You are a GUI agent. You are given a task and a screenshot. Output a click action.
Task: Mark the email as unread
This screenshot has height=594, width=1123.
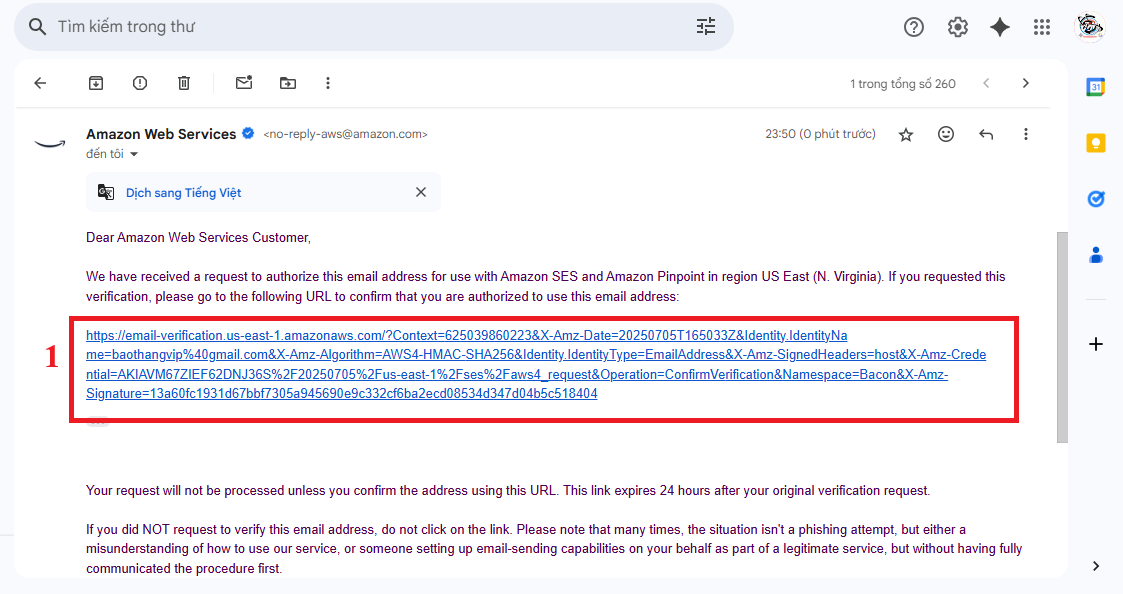(244, 82)
